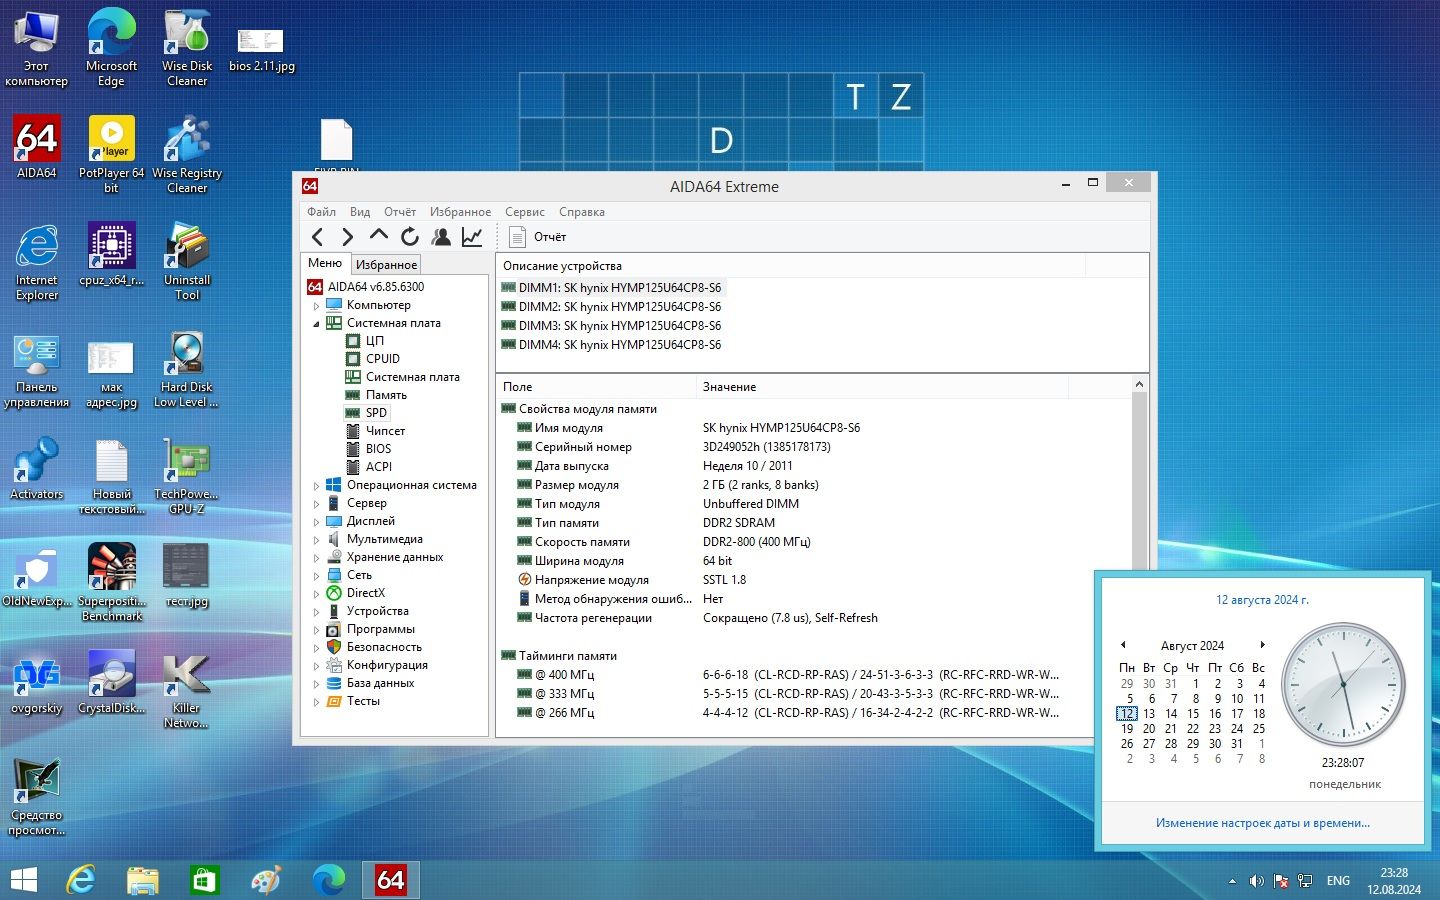Open File Explorer from the taskbar
Image resolution: width=1440 pixels, height=900 pixels.
pos(143,880)
